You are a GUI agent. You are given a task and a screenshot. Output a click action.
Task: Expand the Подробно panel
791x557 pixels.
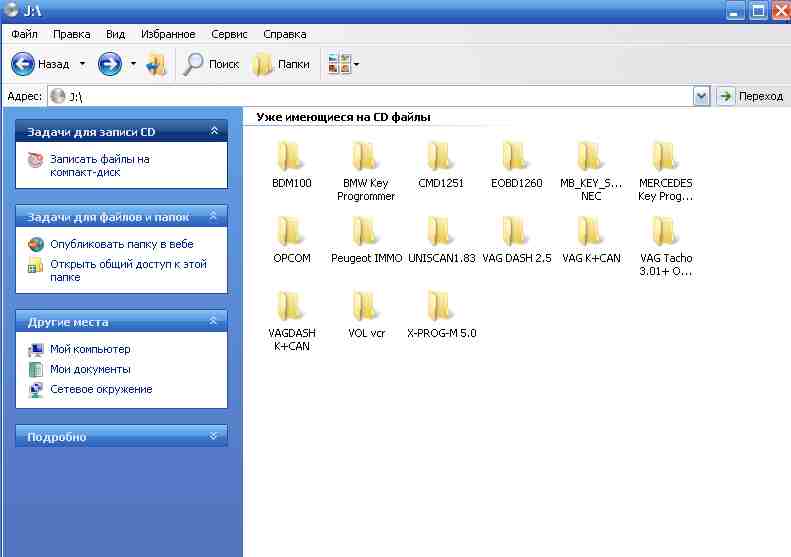pos(213,436)
